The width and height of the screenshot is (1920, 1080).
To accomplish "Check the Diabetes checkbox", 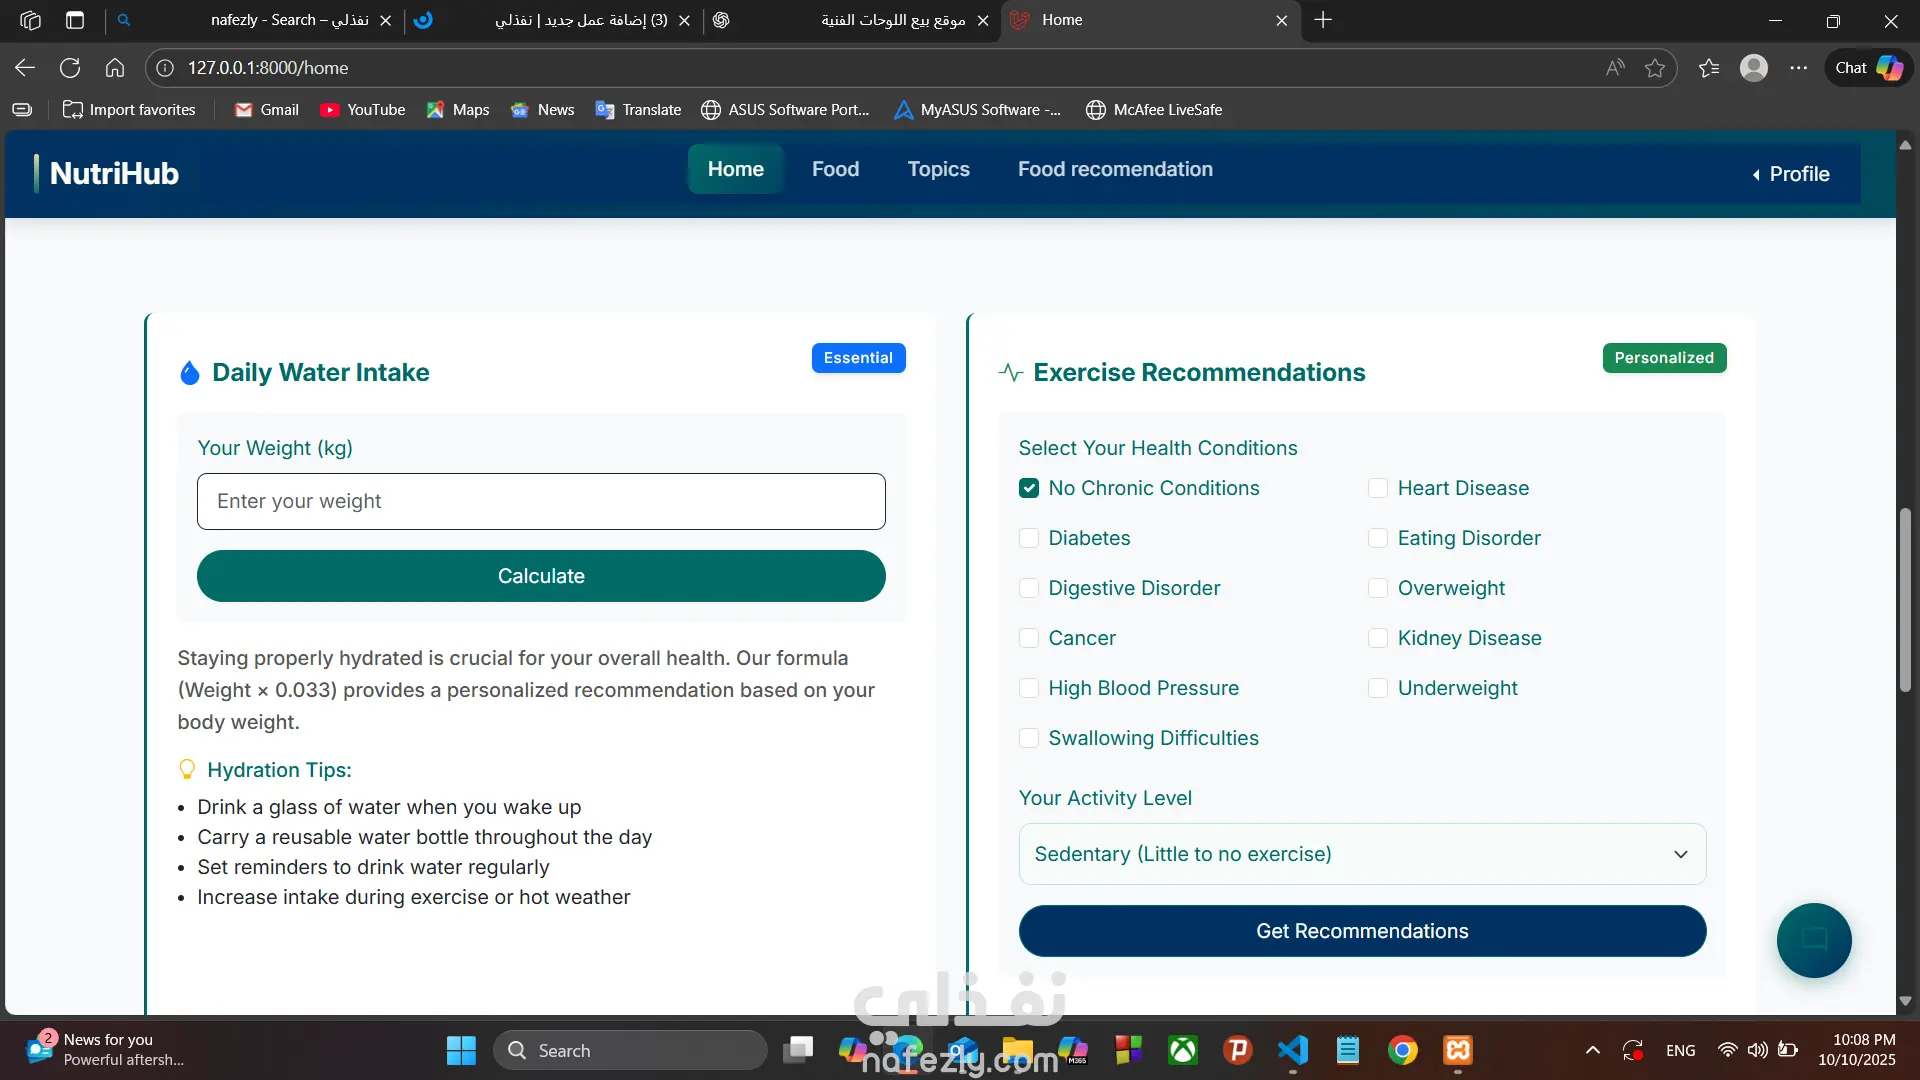I will 1029,538.
